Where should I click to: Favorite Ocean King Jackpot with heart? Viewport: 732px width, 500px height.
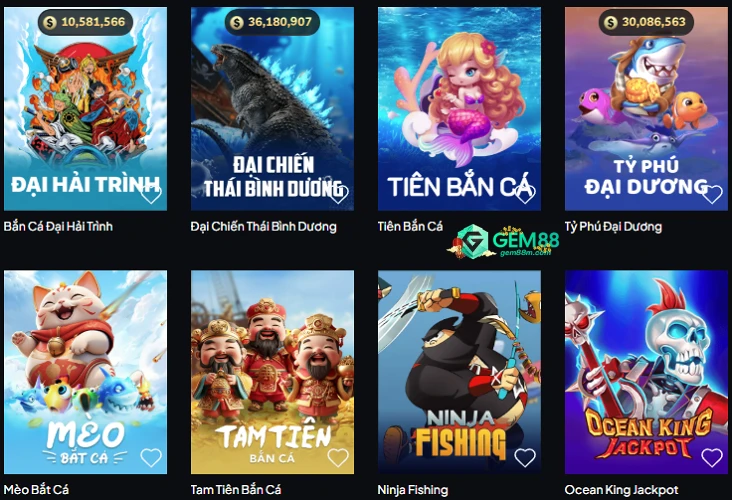point(712,458)
